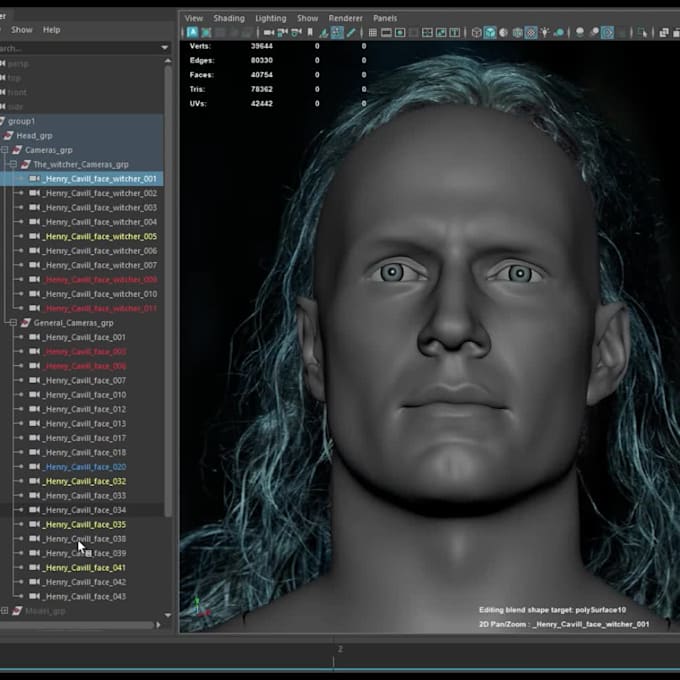The image size is (680, 680).
Task: Expand the Model_grp node
Action: [x=4, y=611]
